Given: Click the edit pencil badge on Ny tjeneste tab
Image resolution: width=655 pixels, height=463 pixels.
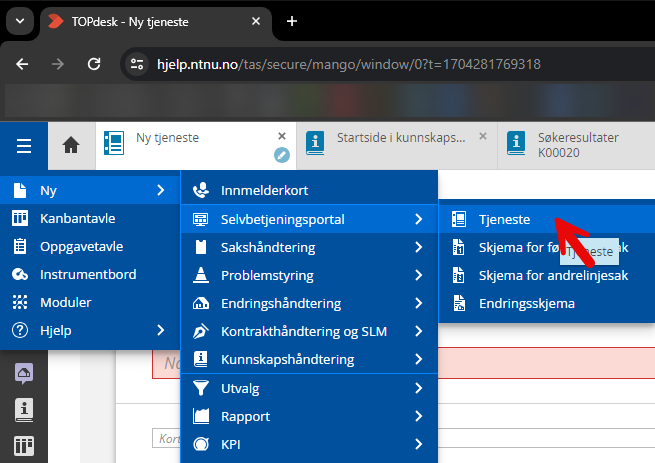Looking at the screenshot, I should (x=282, y=155).
